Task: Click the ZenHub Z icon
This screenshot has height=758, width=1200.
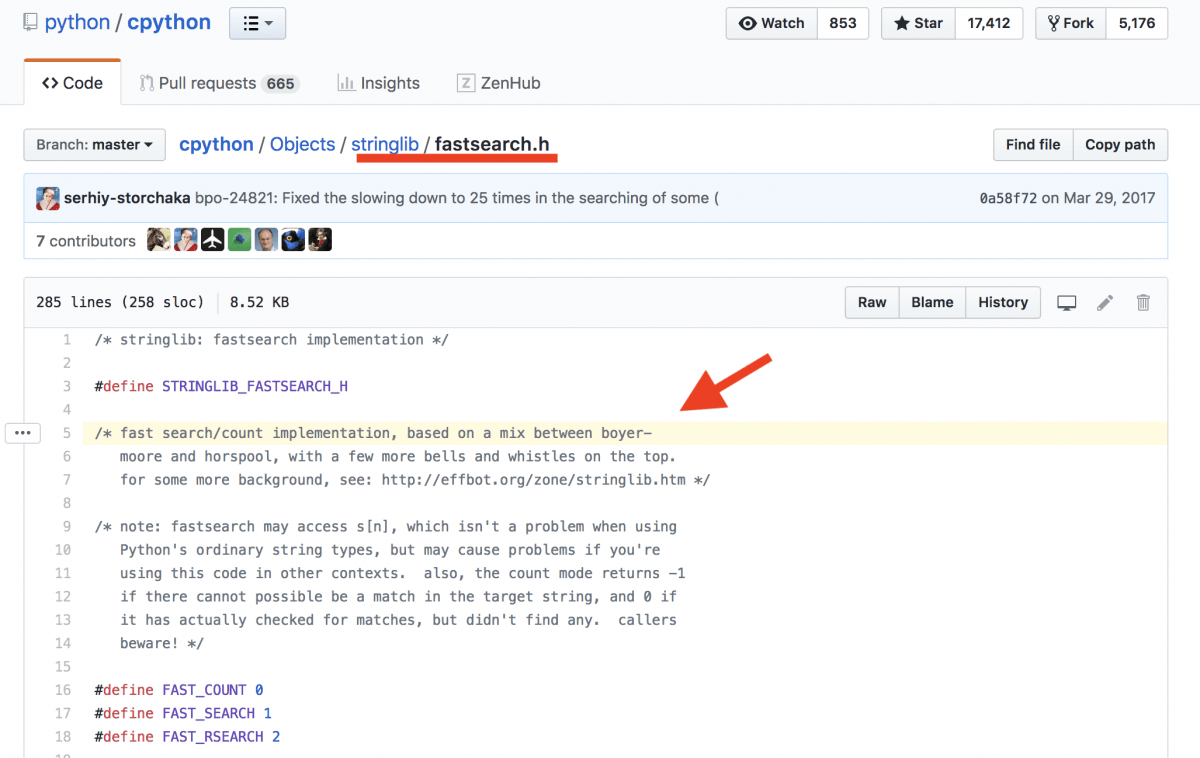Action: pos(466,83)
